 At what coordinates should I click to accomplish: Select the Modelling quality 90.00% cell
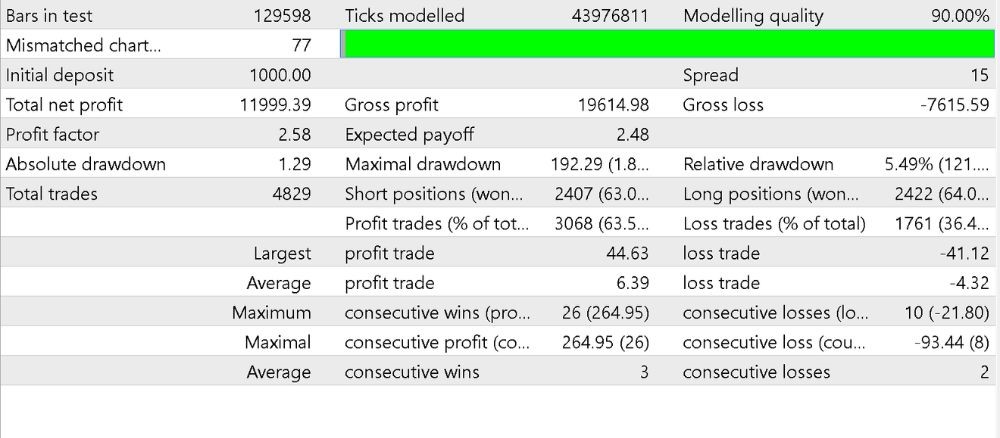960,16
